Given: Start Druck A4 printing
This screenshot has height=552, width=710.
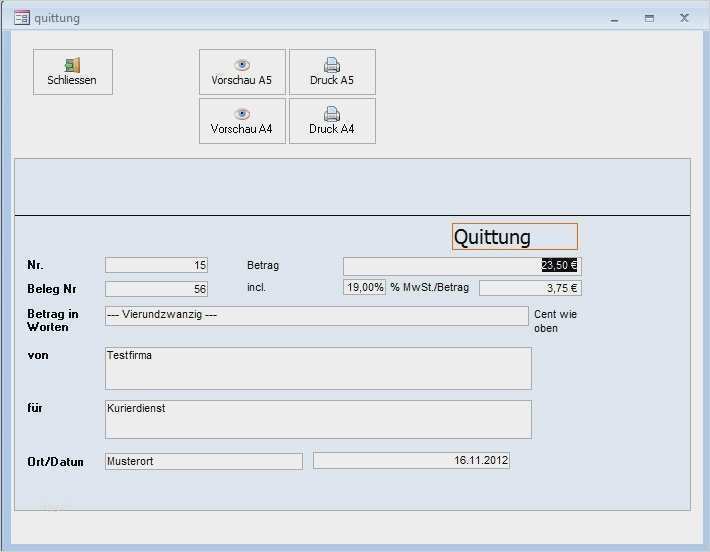Looking at the screenshot, I should tap(332, 121).
